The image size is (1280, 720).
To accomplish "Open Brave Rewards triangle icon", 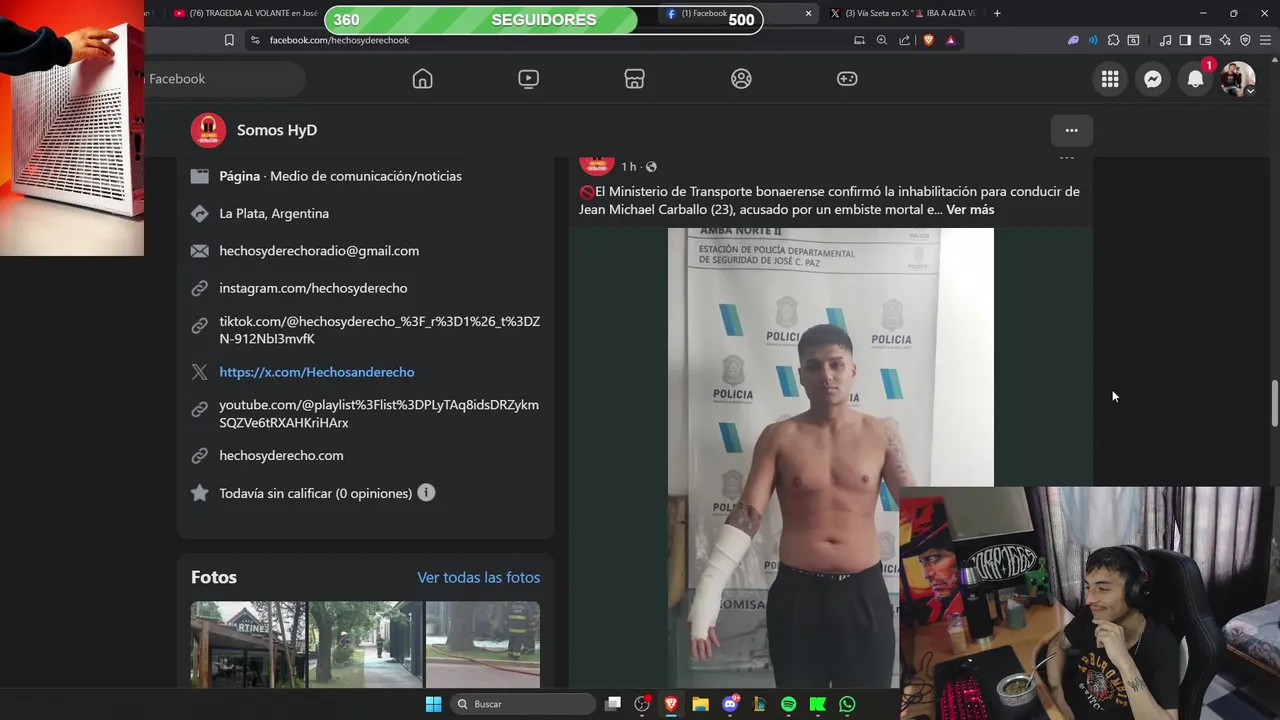I will click(x=951, y=40).
